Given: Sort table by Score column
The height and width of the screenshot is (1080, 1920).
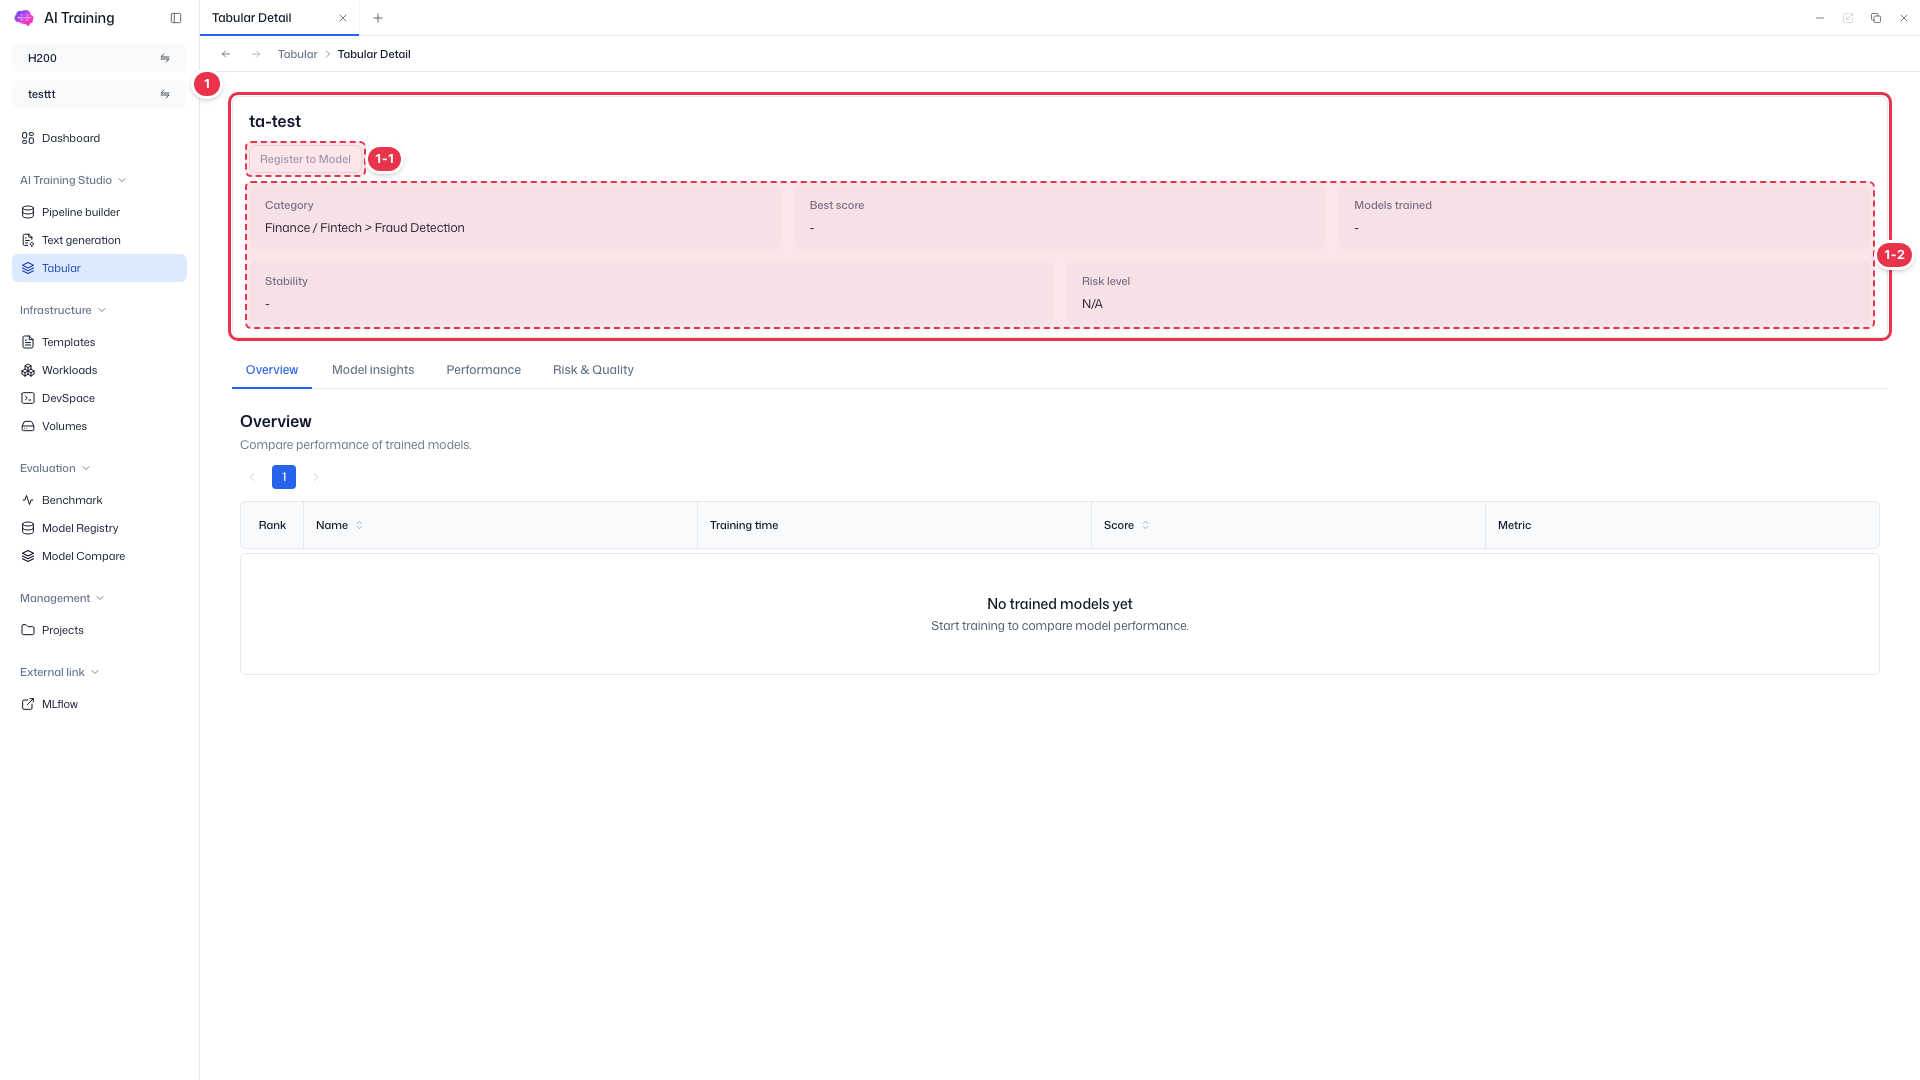Looking at the screenshot, I should [1146, 525].
